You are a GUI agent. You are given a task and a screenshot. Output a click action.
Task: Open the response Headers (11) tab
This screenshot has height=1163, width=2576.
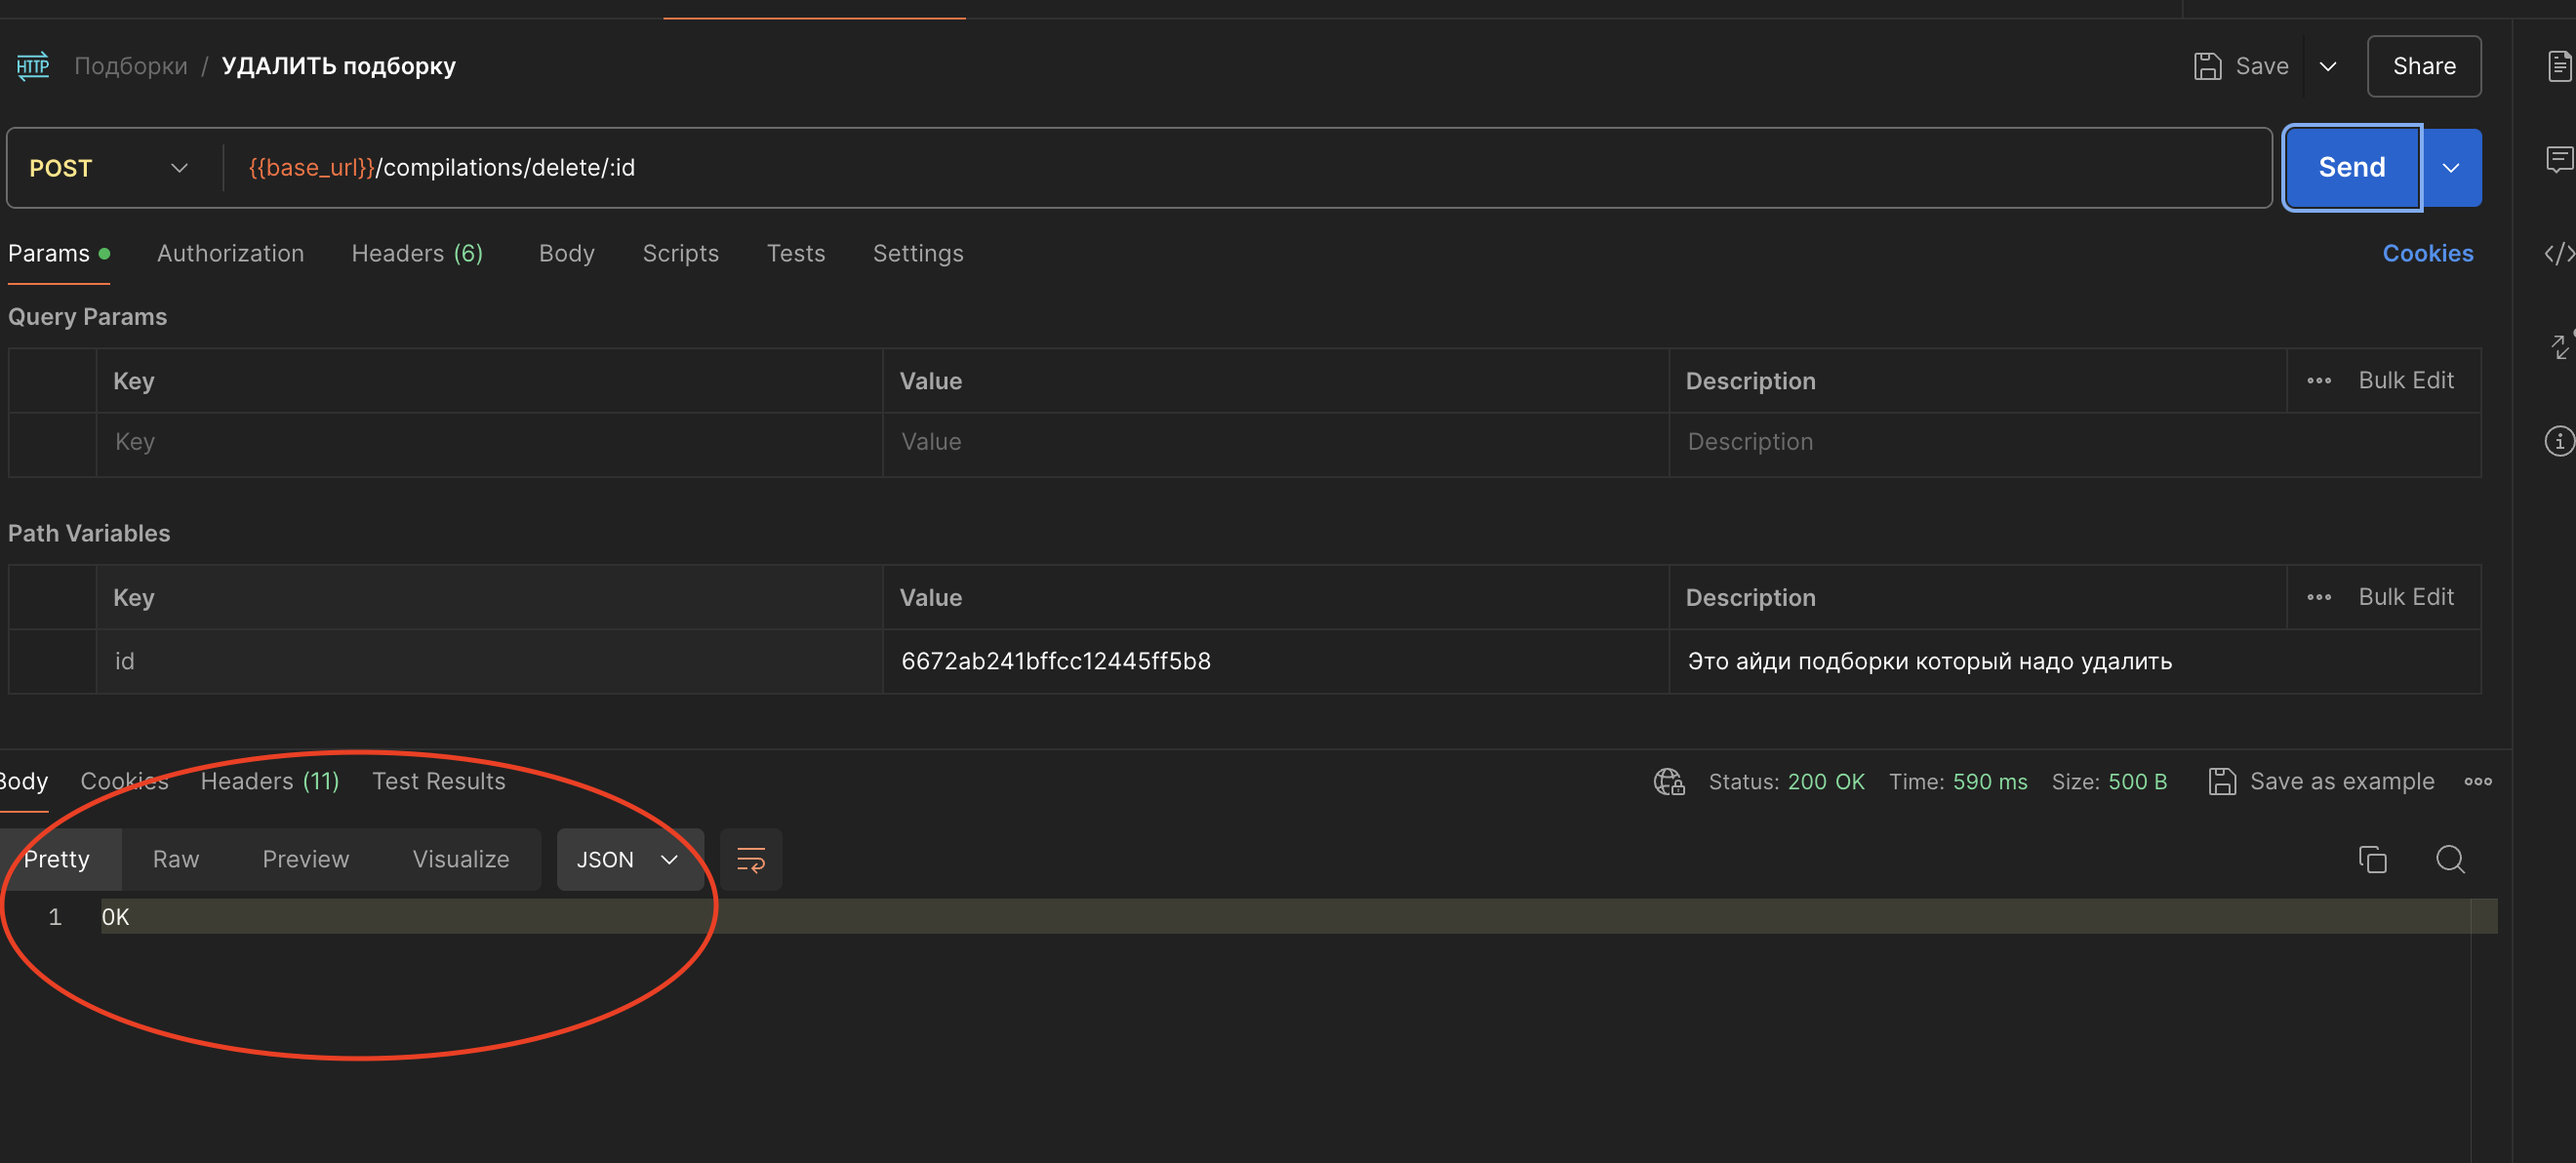pyautogui.click(x=269, y=781)
